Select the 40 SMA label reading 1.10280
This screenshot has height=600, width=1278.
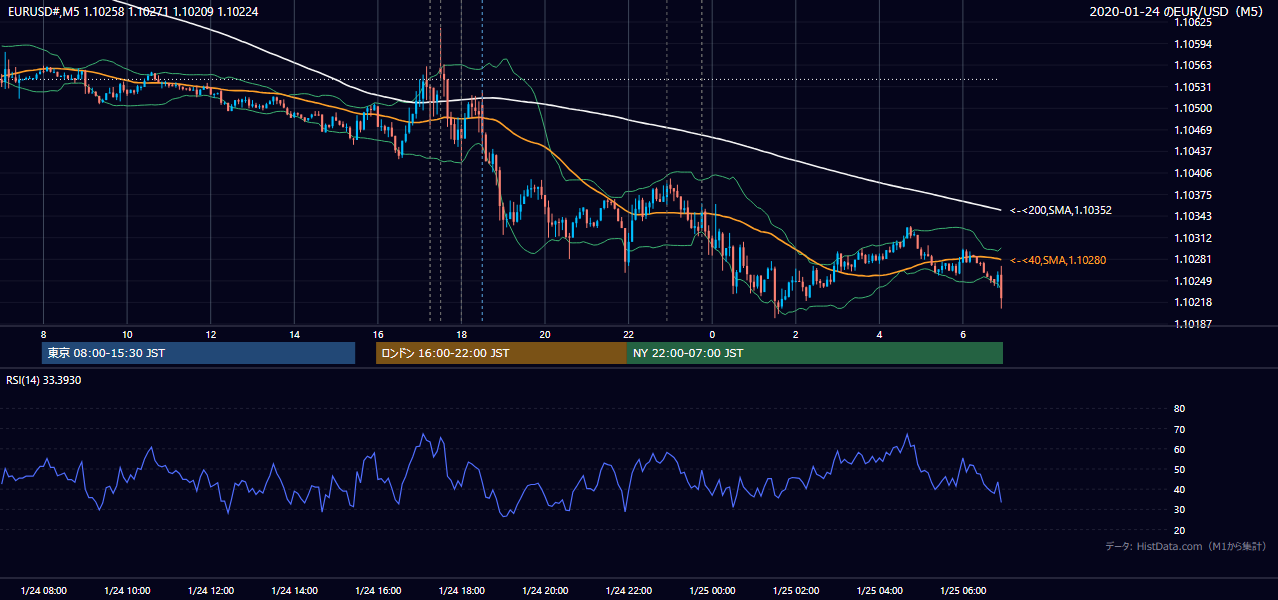(1057, 260)
